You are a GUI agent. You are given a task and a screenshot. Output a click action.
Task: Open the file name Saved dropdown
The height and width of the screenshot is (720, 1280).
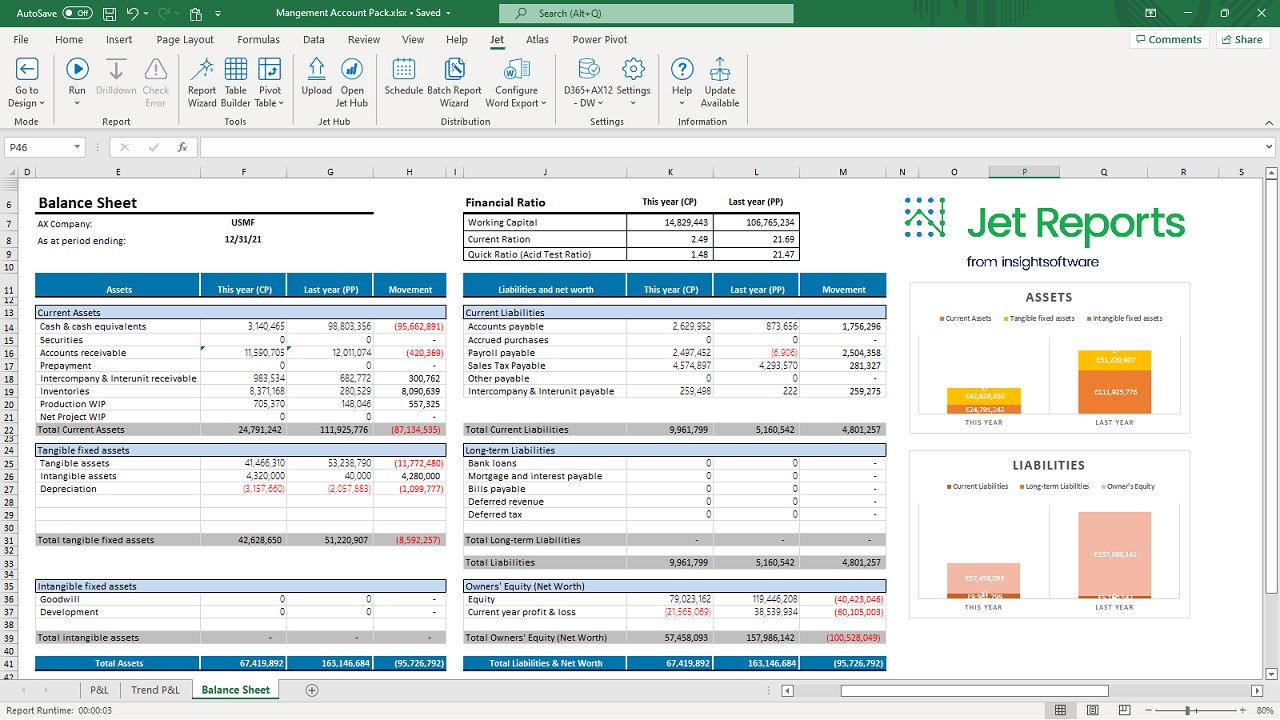[x=448, y=13]
